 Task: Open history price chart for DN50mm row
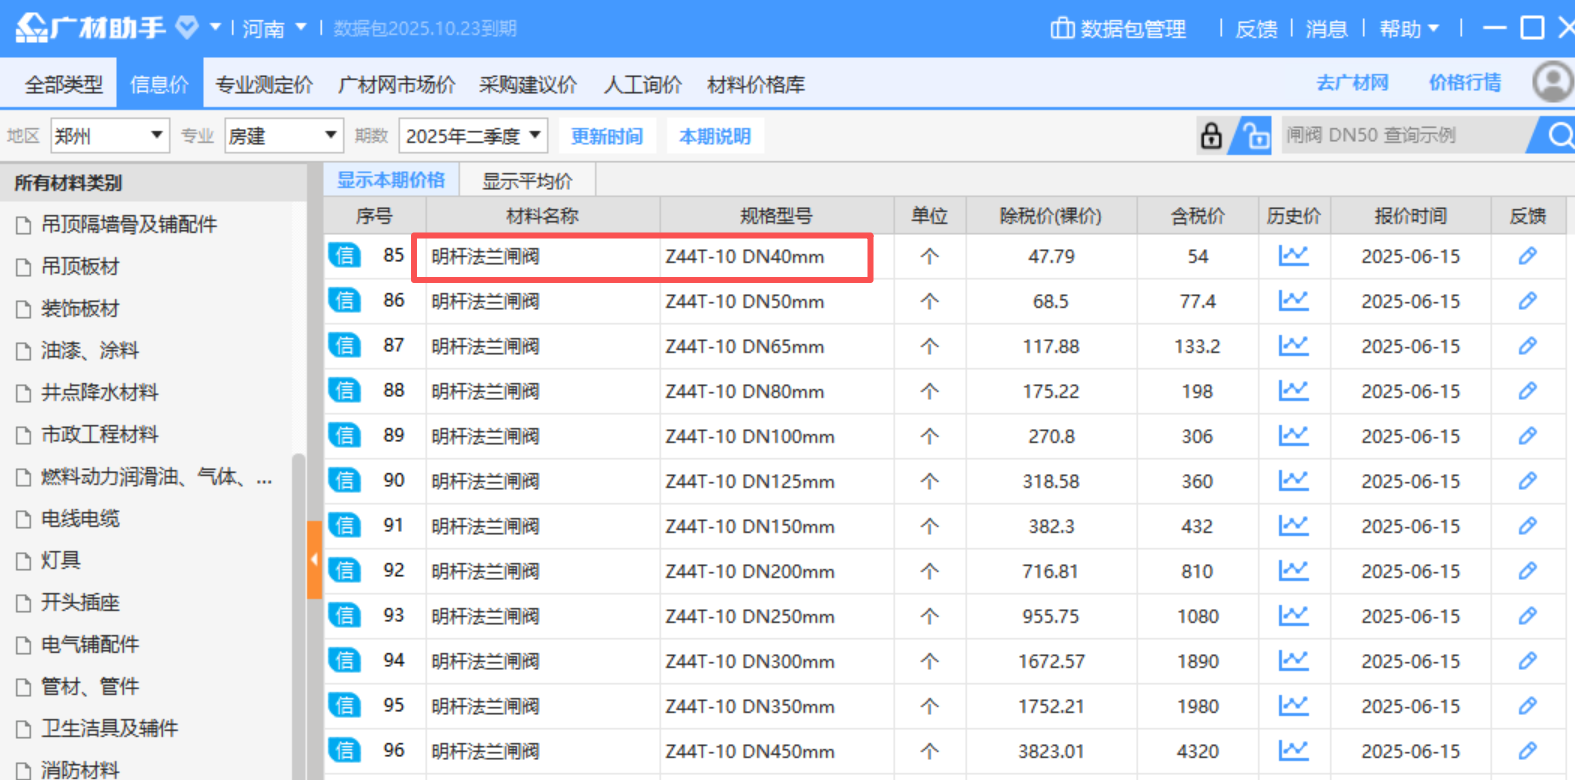pyautogui.click(x=1293, y=301)
